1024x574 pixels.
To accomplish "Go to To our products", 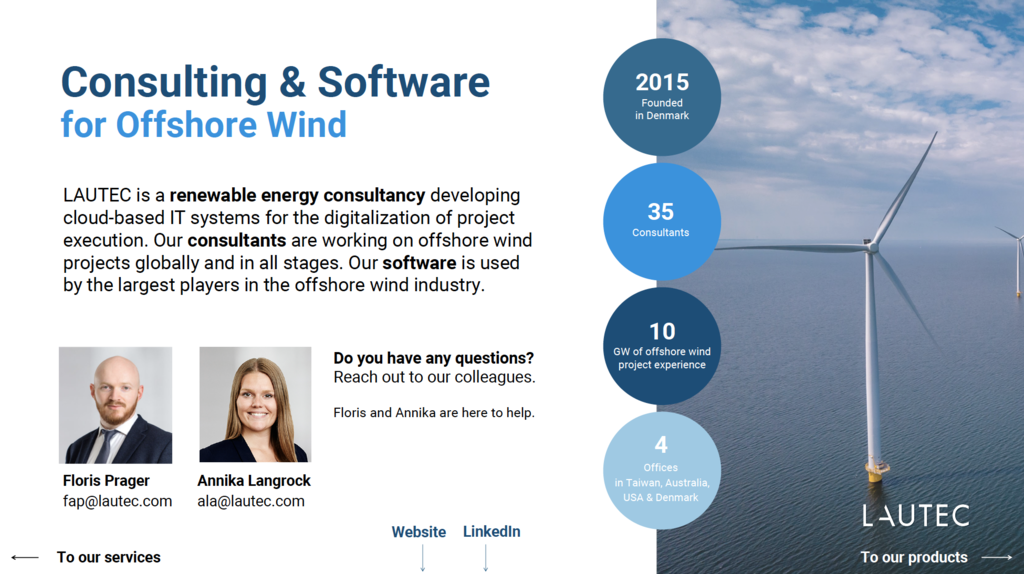I will (914, 557).
